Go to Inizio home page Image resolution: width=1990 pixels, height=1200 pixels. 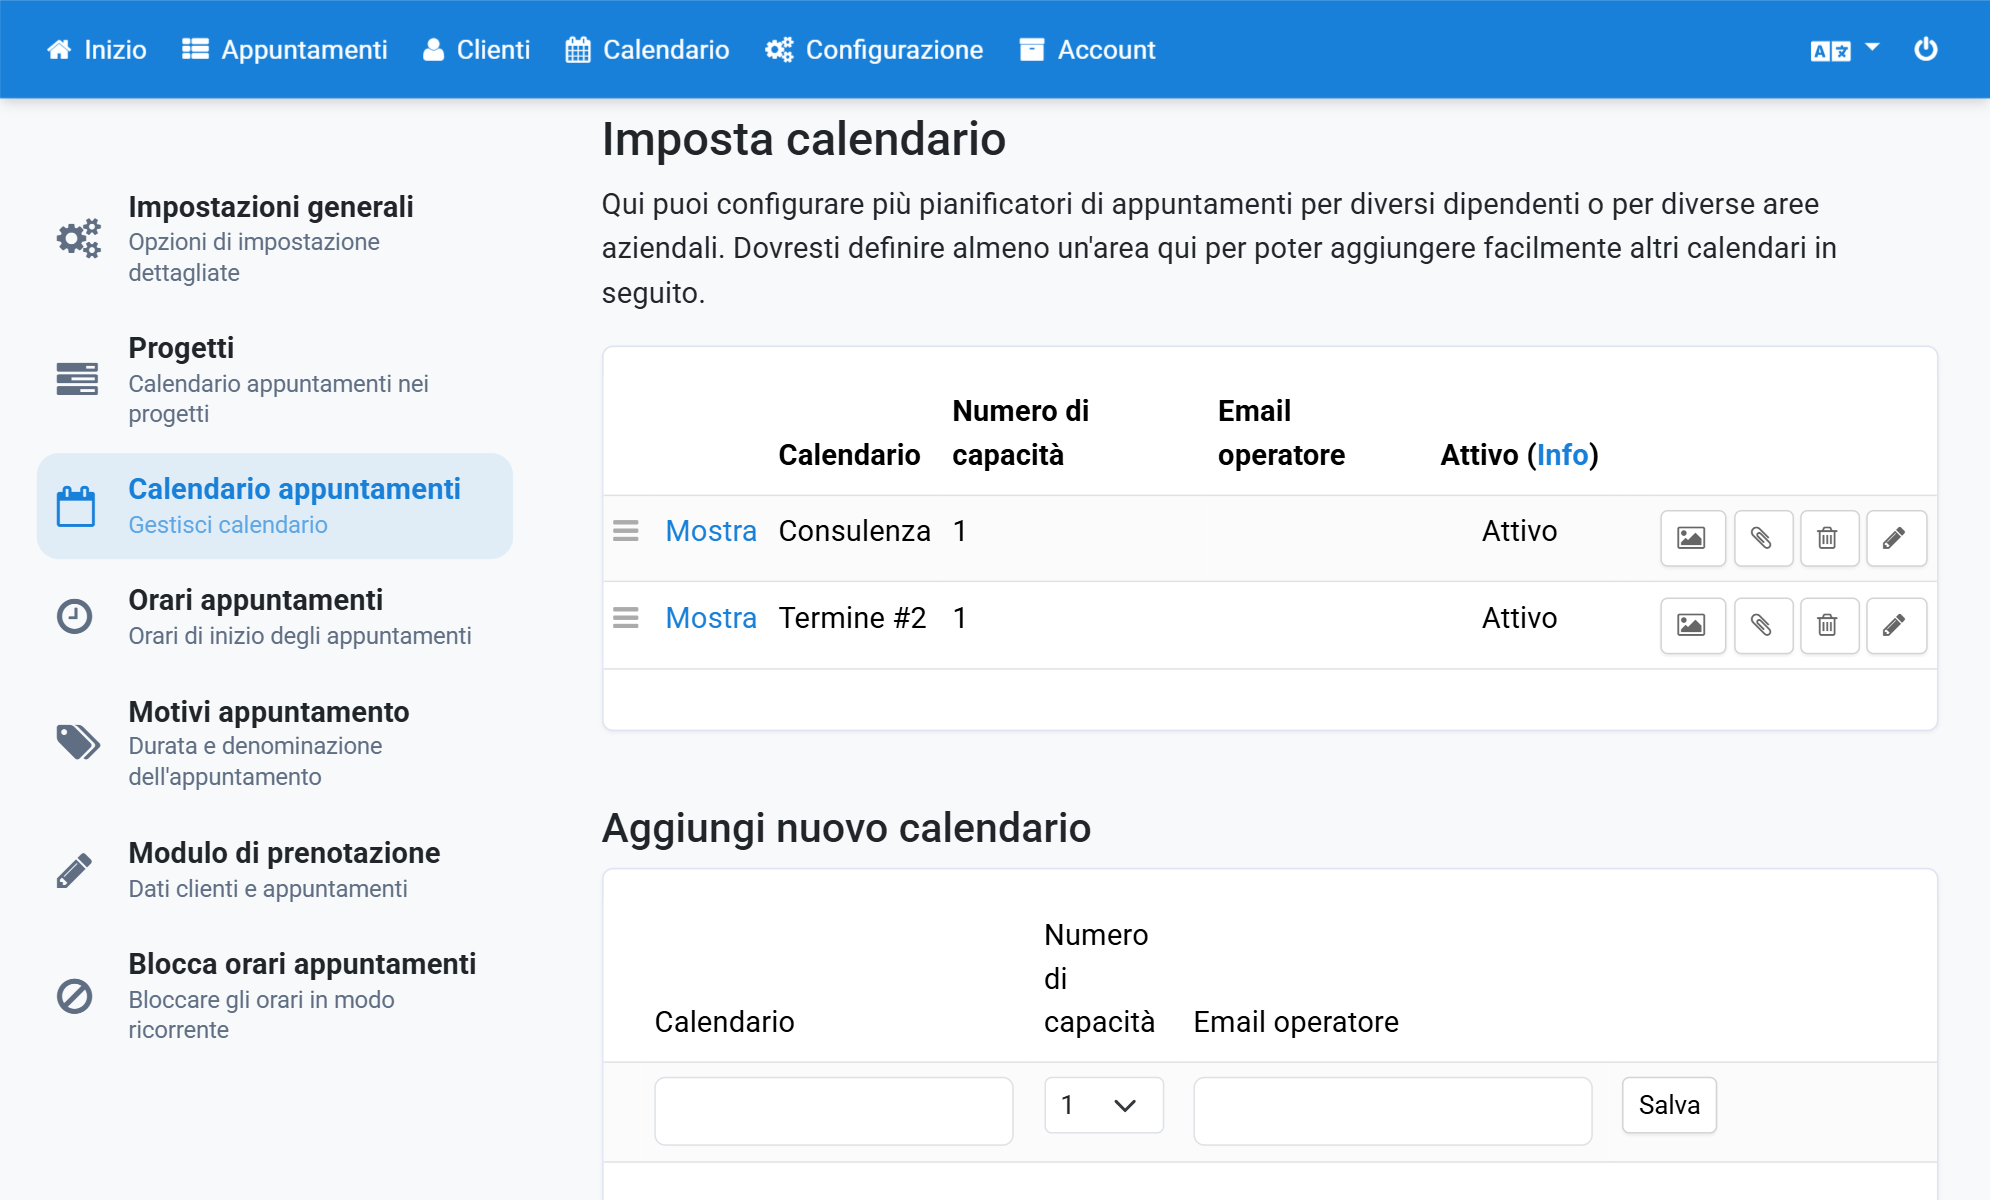[x=97, y=50]
